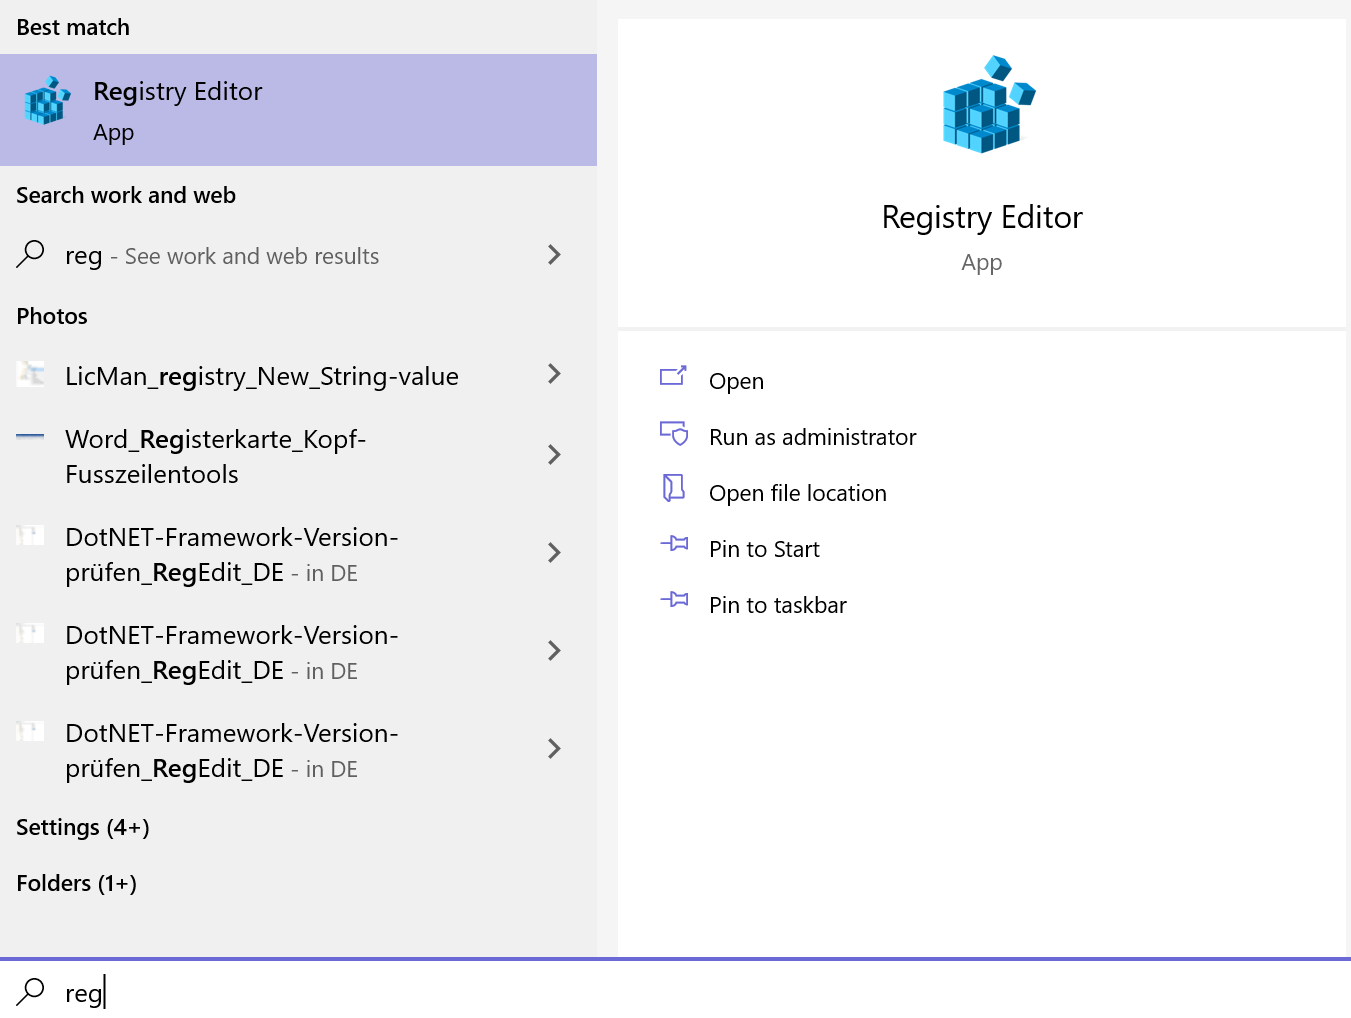This screenshot has width=1351, height=1018.
Task: Select Open file location
Action: tap(798, 494)
